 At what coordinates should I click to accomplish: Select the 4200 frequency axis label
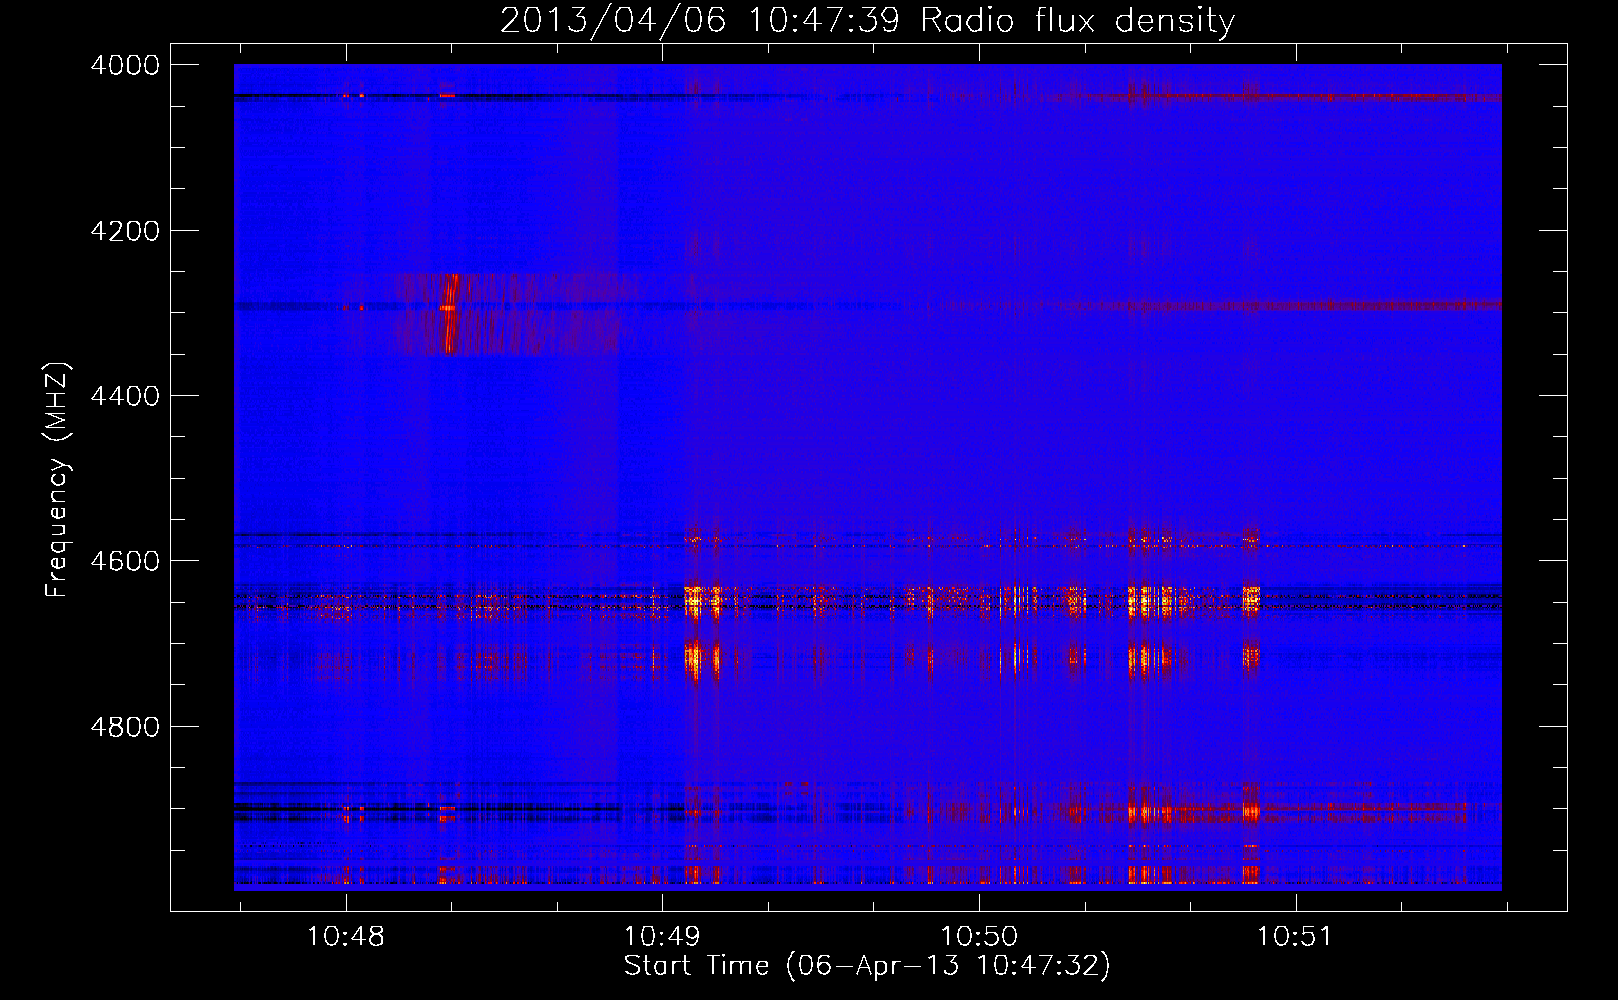click(x=125, y=231)
